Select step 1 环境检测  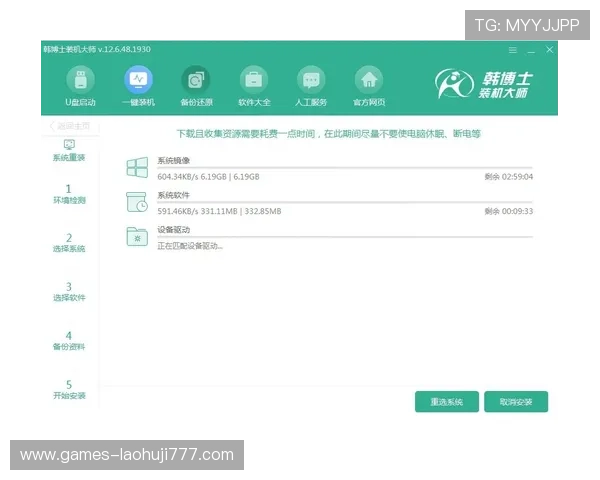pyautogui.click(x=69, y=194)
